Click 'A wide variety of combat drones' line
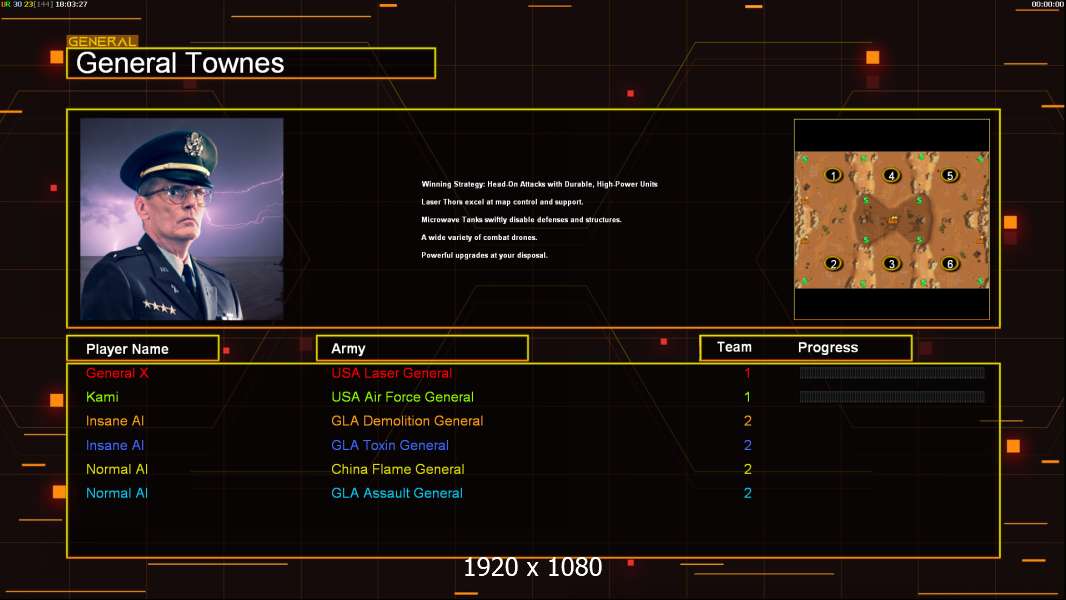The height and width of the screenshot is (600, 1066). pyautogui.click(x=479, y=237)
